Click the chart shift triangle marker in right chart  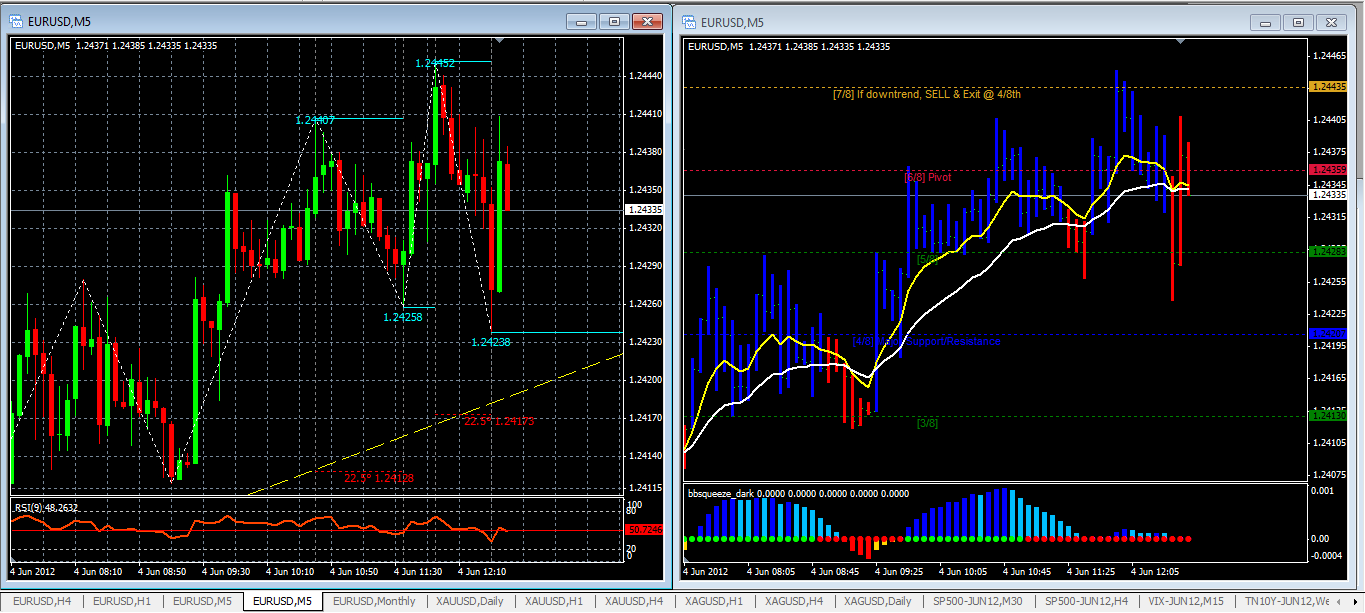click(1181, 42)
